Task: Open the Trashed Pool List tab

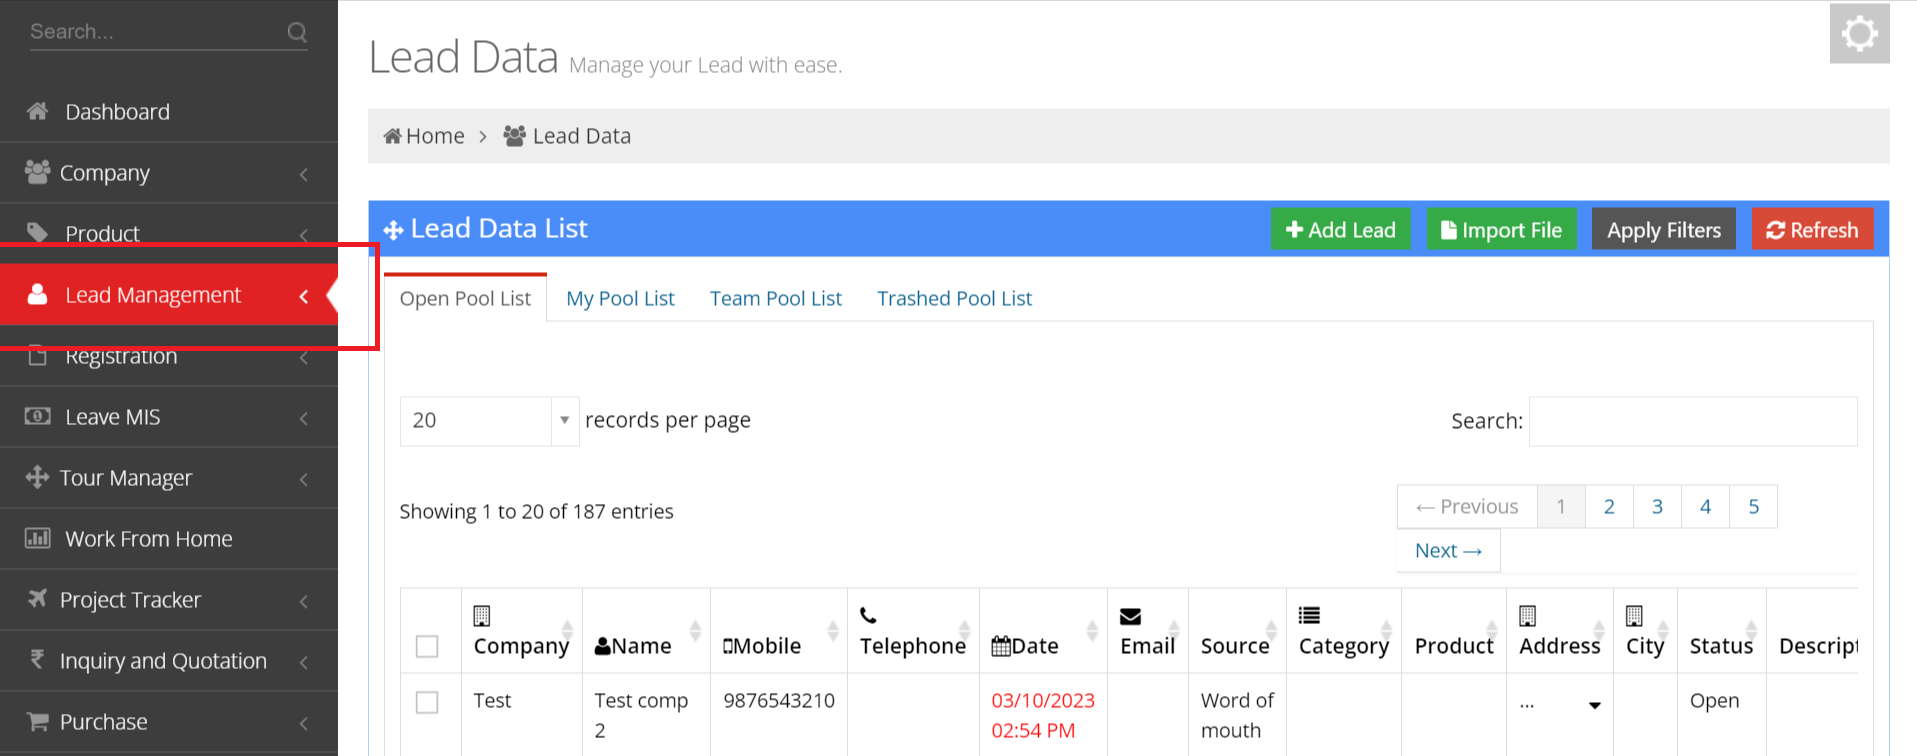Action: click(954, 299)
